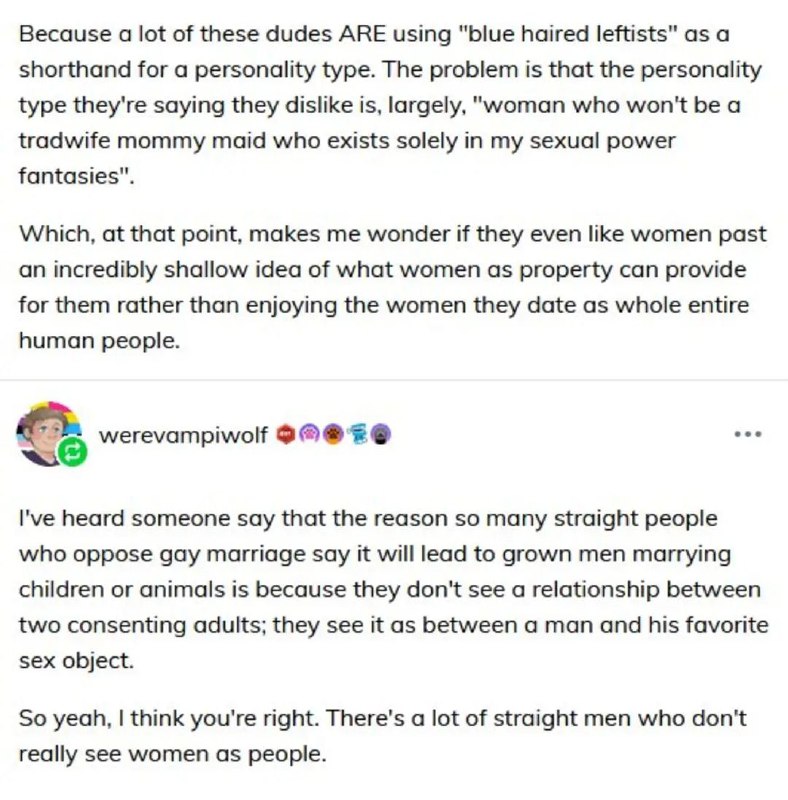Click the purple cat-face badge

[310, 434]
